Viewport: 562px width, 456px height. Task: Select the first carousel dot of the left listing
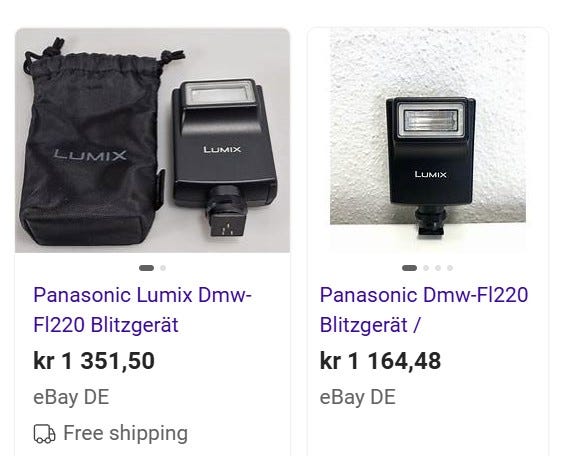146,268
